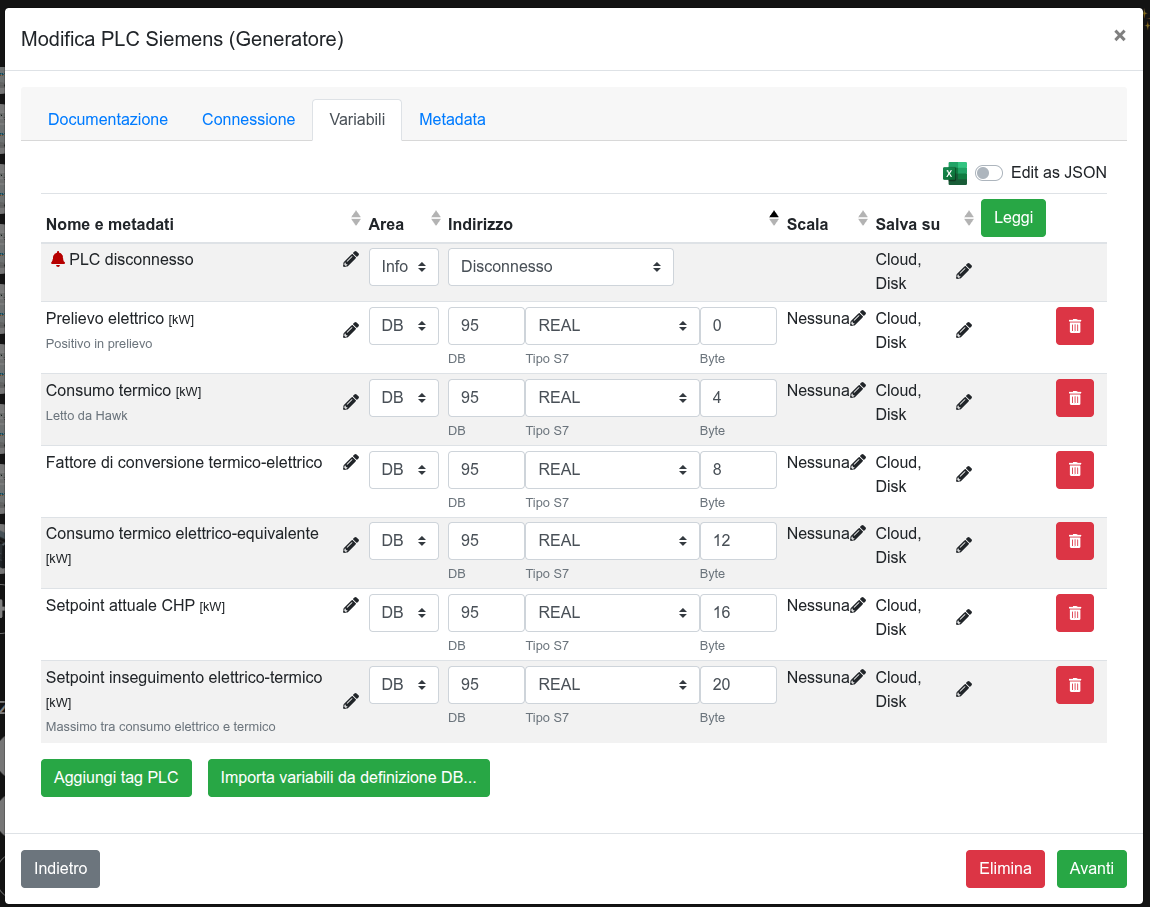
Task: Click the PLC disconnesso alarm bell icon
Action: [57, 259]
